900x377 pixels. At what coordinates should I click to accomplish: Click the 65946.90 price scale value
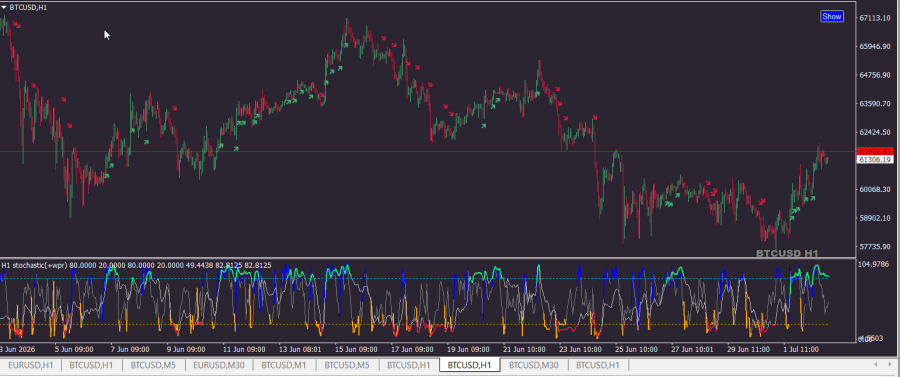875,46
